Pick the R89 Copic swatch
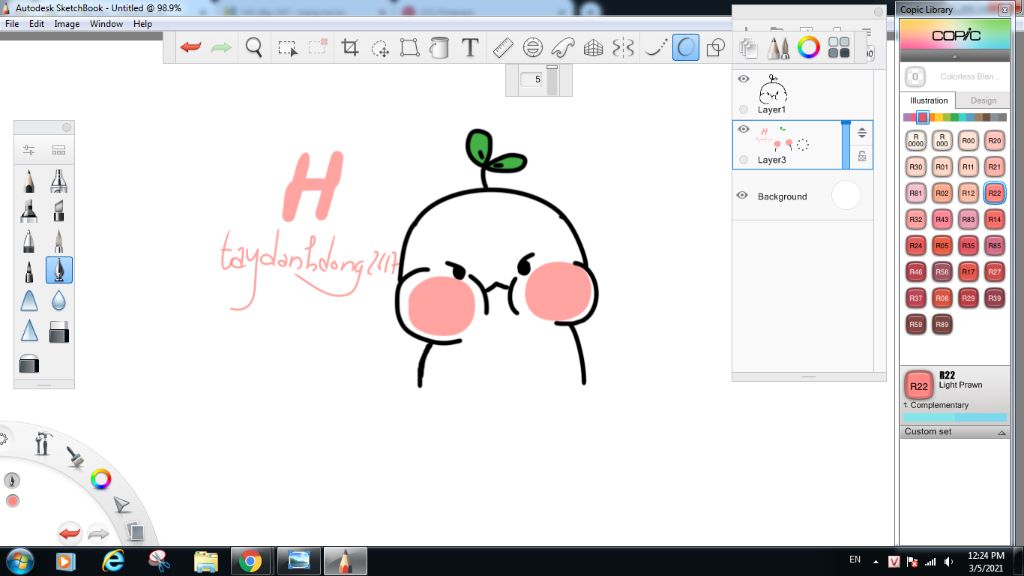 coord(942,324)
